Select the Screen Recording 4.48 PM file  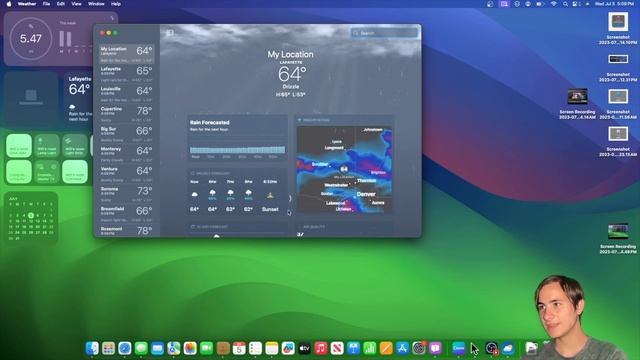[618, 238]
